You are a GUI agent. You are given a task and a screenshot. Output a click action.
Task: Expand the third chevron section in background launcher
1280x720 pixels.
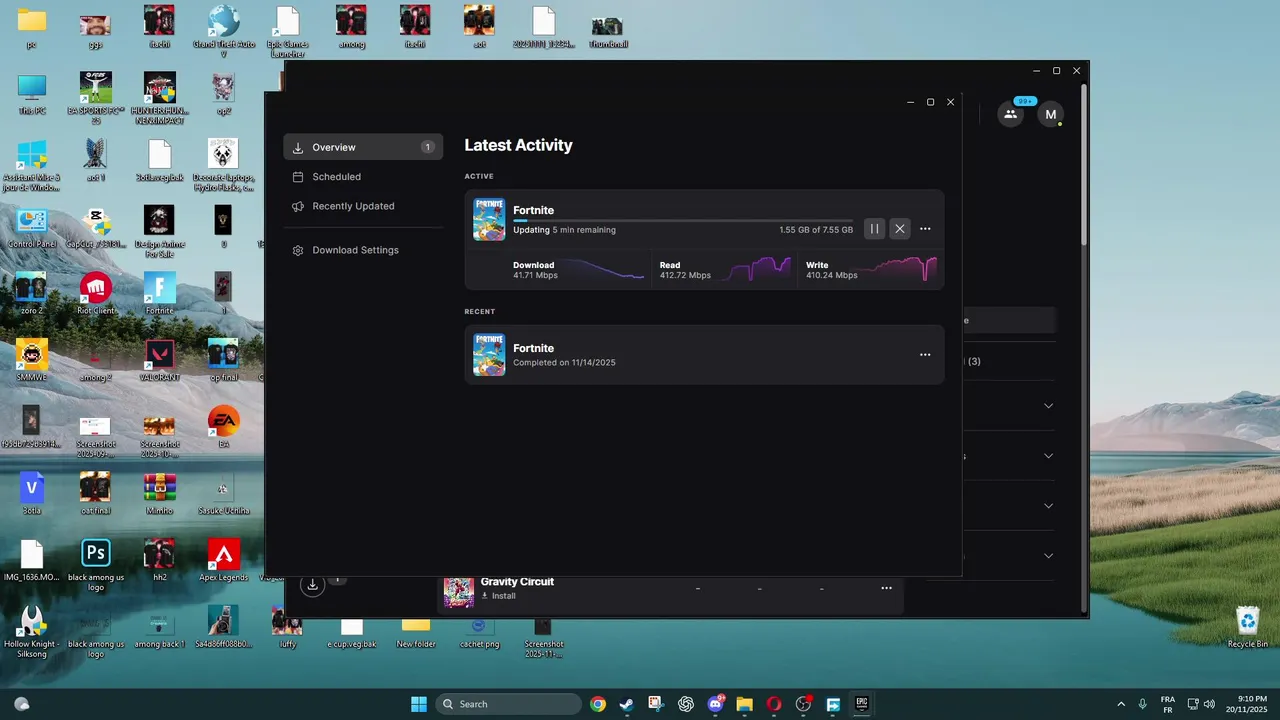[1048, 506]
